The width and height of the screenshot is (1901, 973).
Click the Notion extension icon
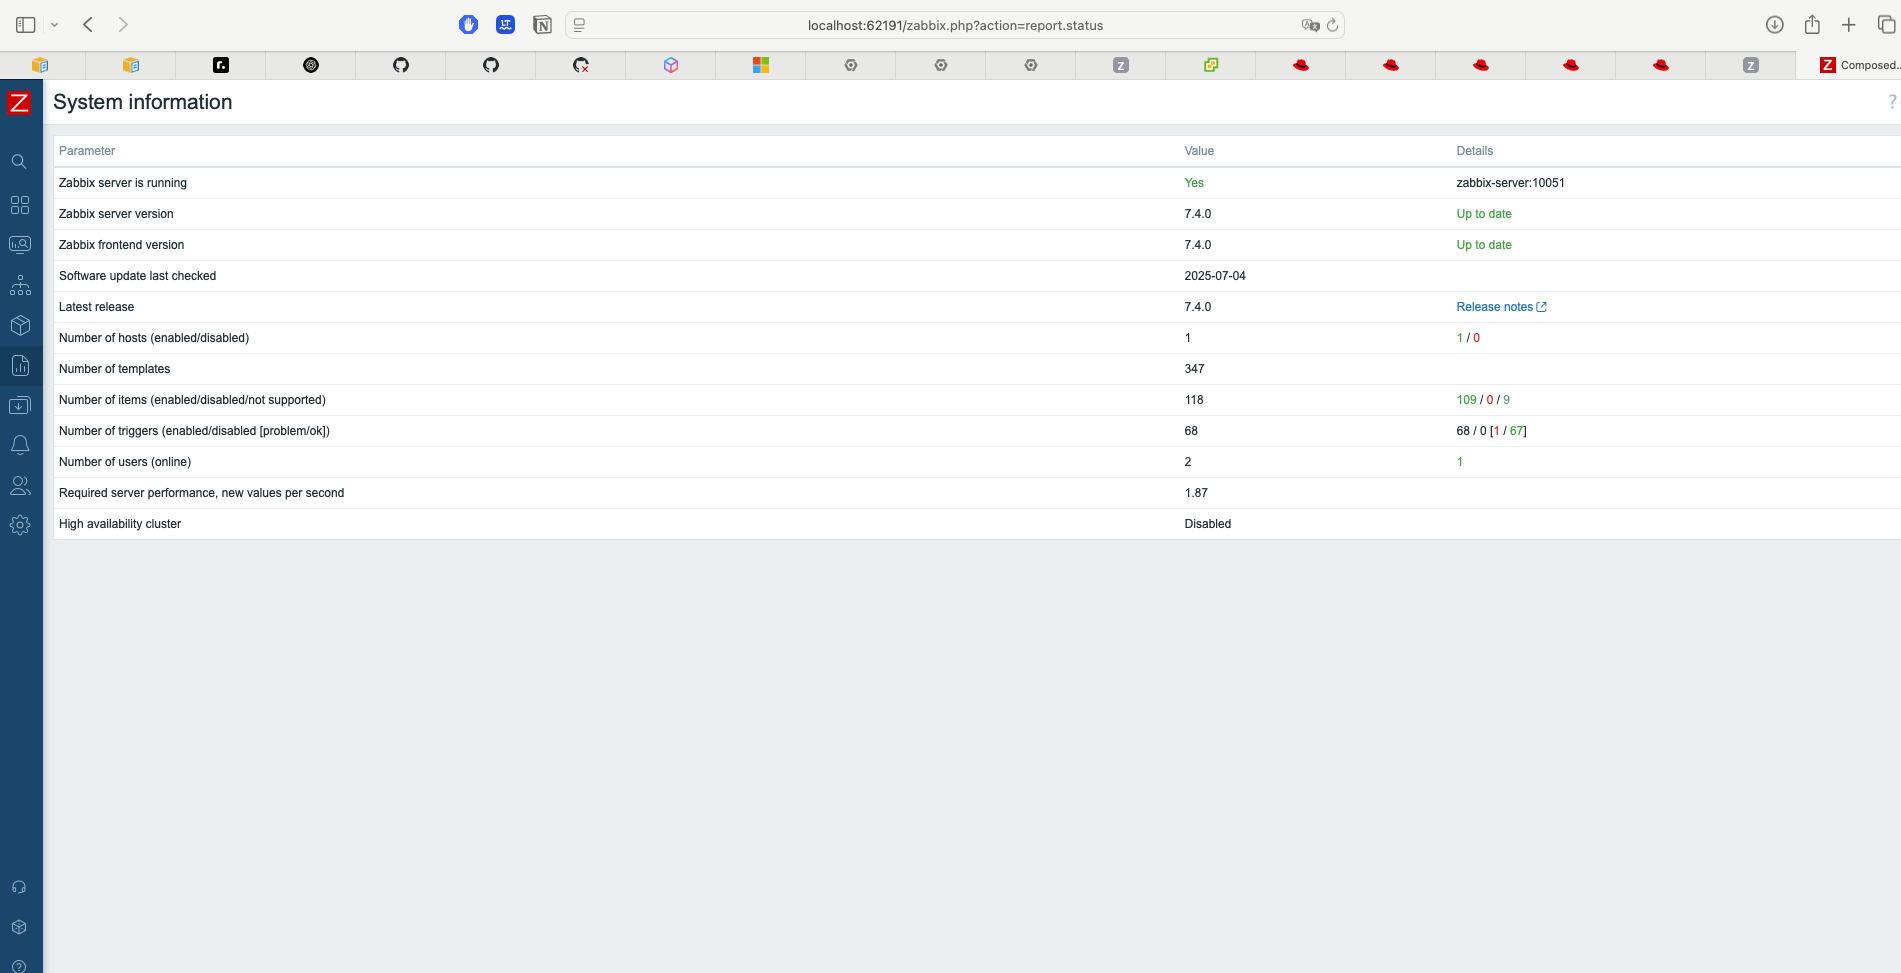(542, 25)
